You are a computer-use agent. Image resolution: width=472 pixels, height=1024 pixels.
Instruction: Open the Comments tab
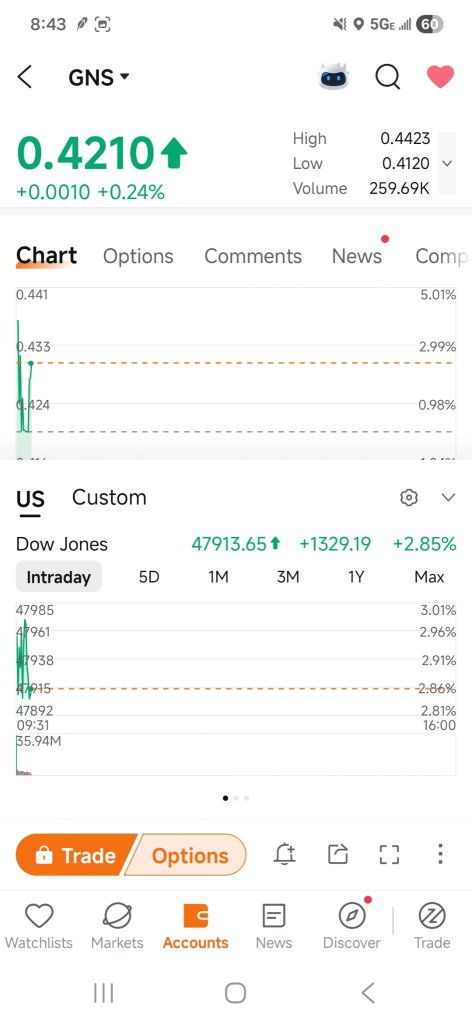coord(253,256)
